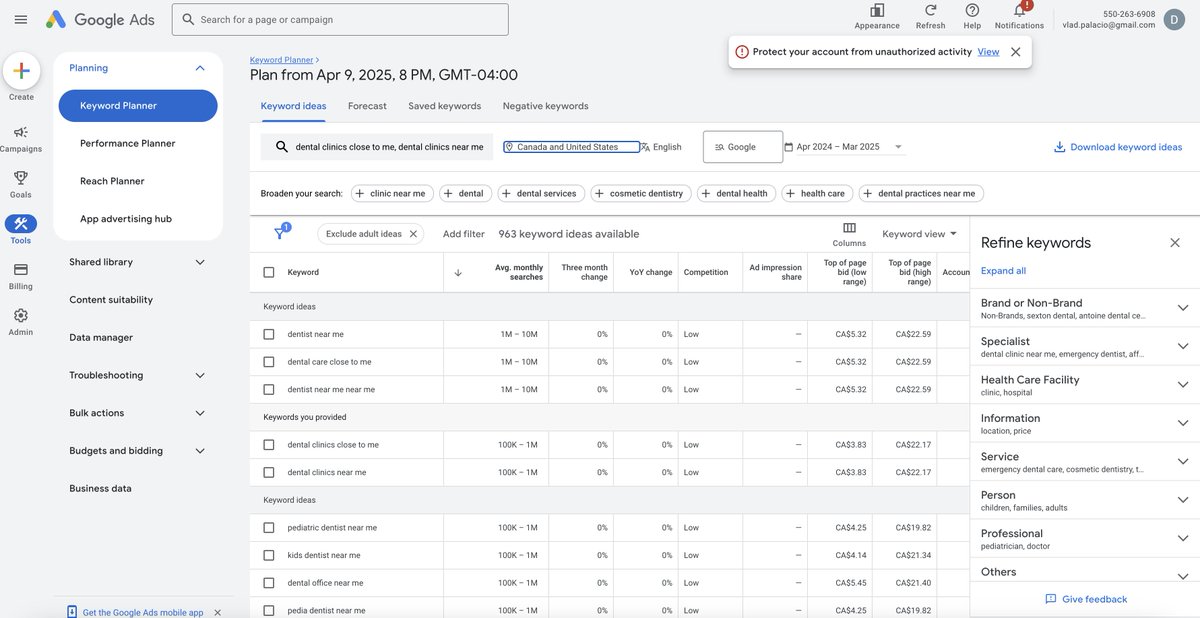The image size is (1200, 618).
Task: Click the Keyword Planner breadcrumb link
Action: tap(281, 60)
